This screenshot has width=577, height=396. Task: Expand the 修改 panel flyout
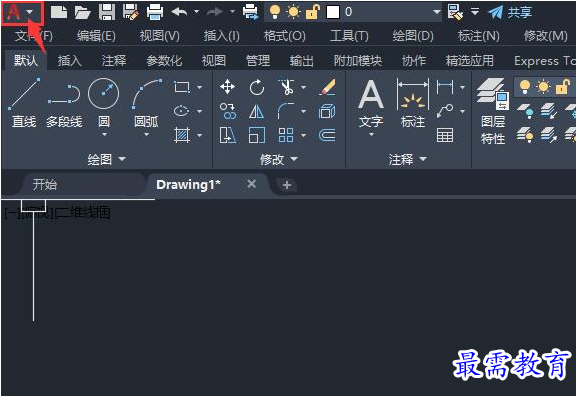point(279,159)
